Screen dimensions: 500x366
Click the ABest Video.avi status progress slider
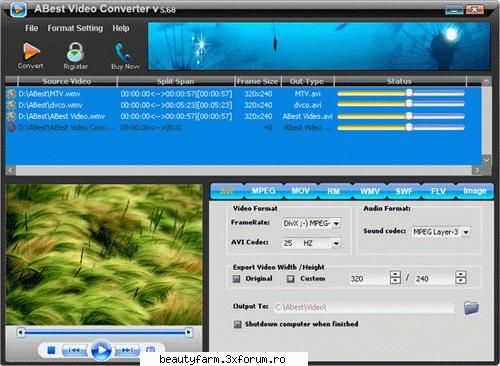tap(401, 116)
